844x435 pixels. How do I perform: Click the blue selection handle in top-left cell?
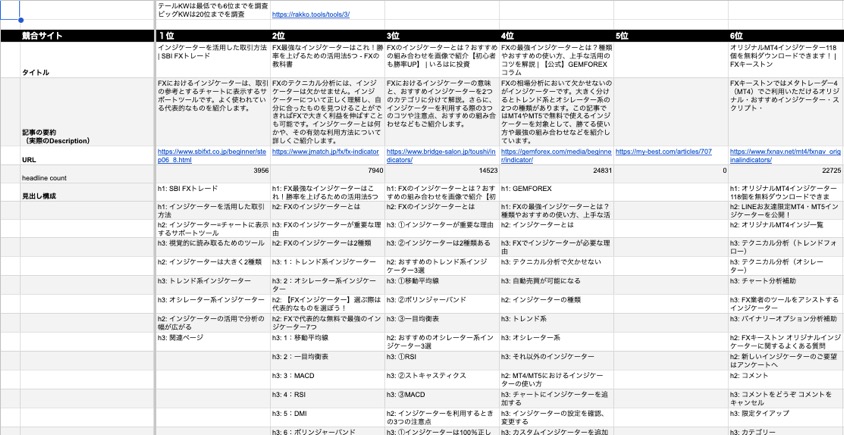[x=20, y=19]
